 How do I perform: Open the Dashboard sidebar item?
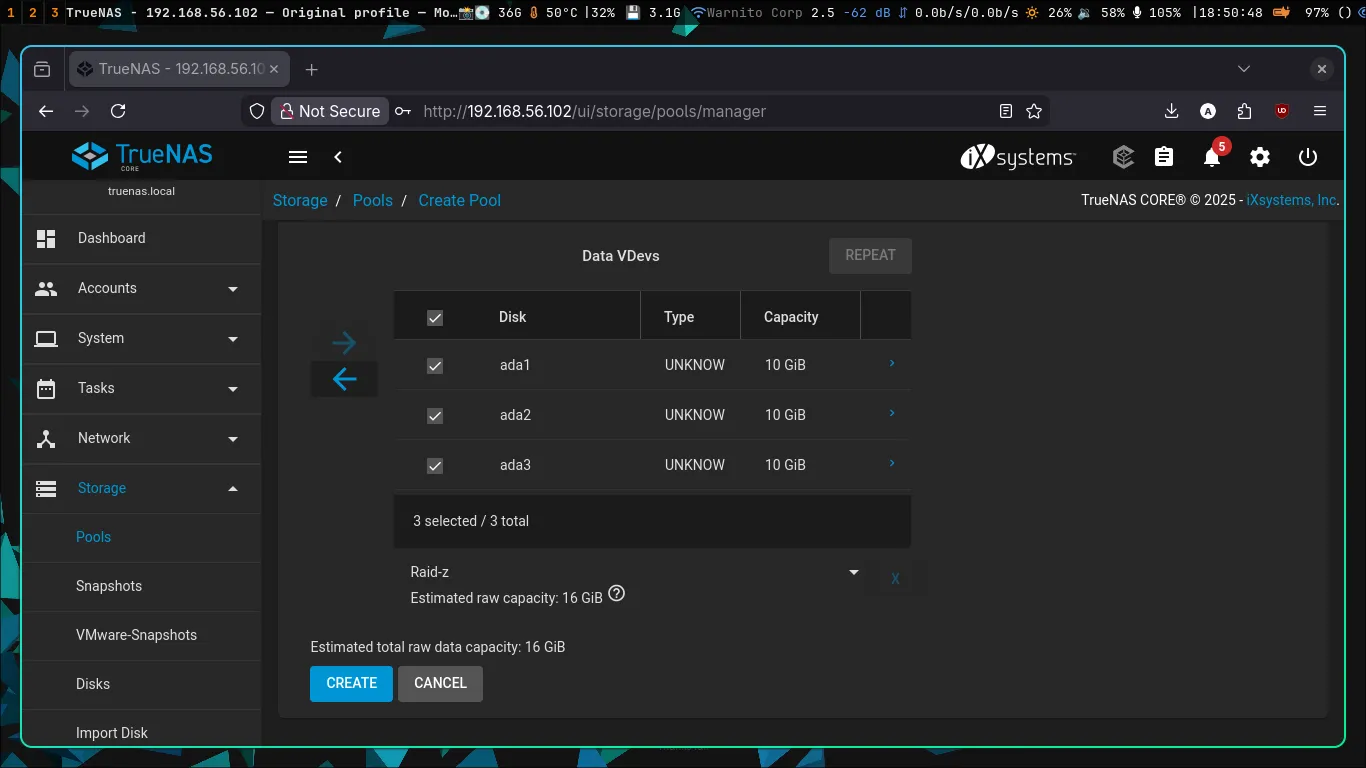[x=111, y=238]
